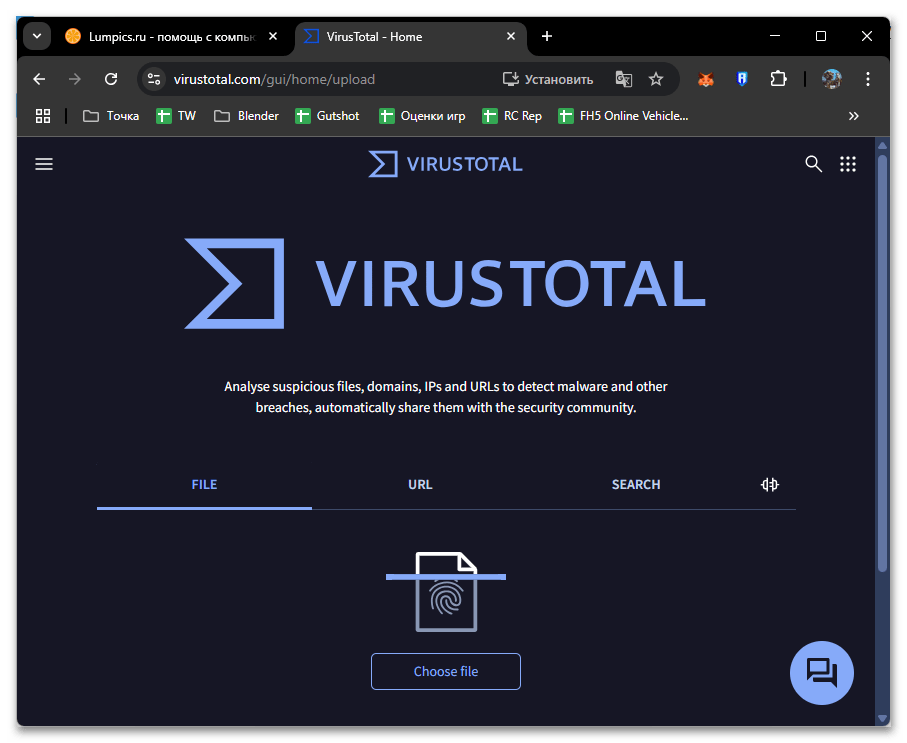
Task: Select the API icon tab next to SEARCH
Action: pos(769,484)
